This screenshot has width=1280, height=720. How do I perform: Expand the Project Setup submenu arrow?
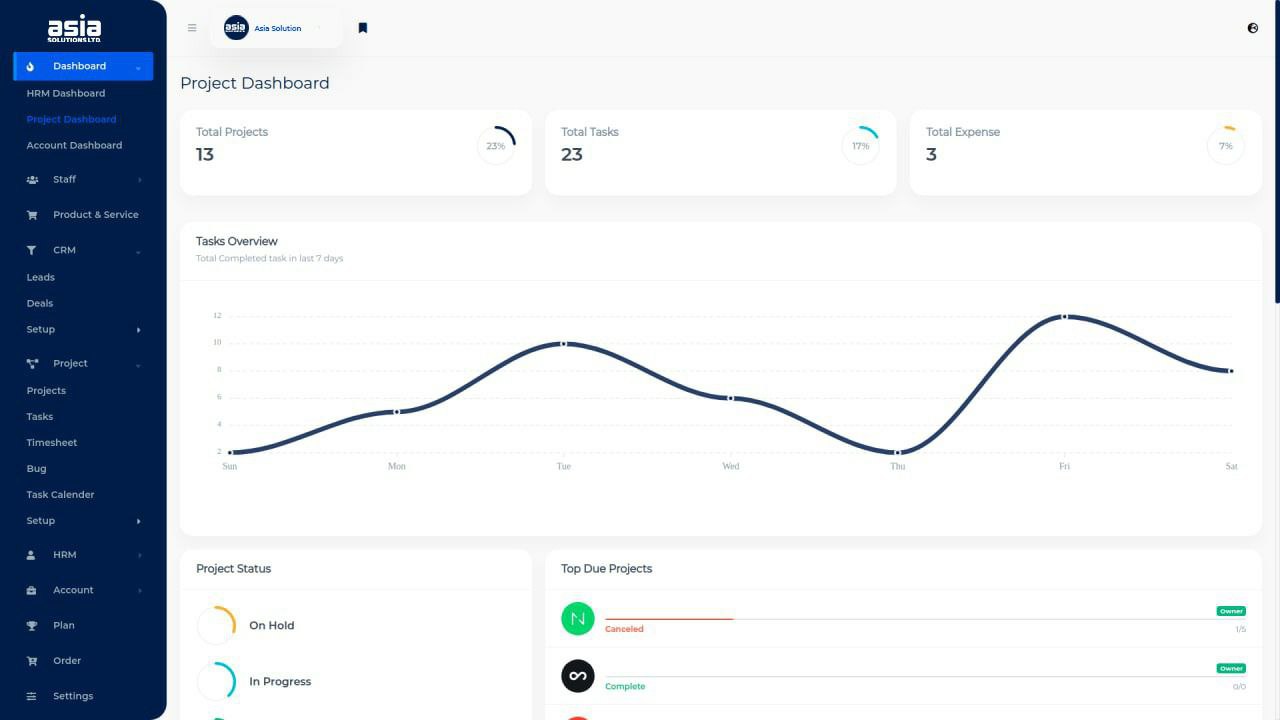(138, 521)
